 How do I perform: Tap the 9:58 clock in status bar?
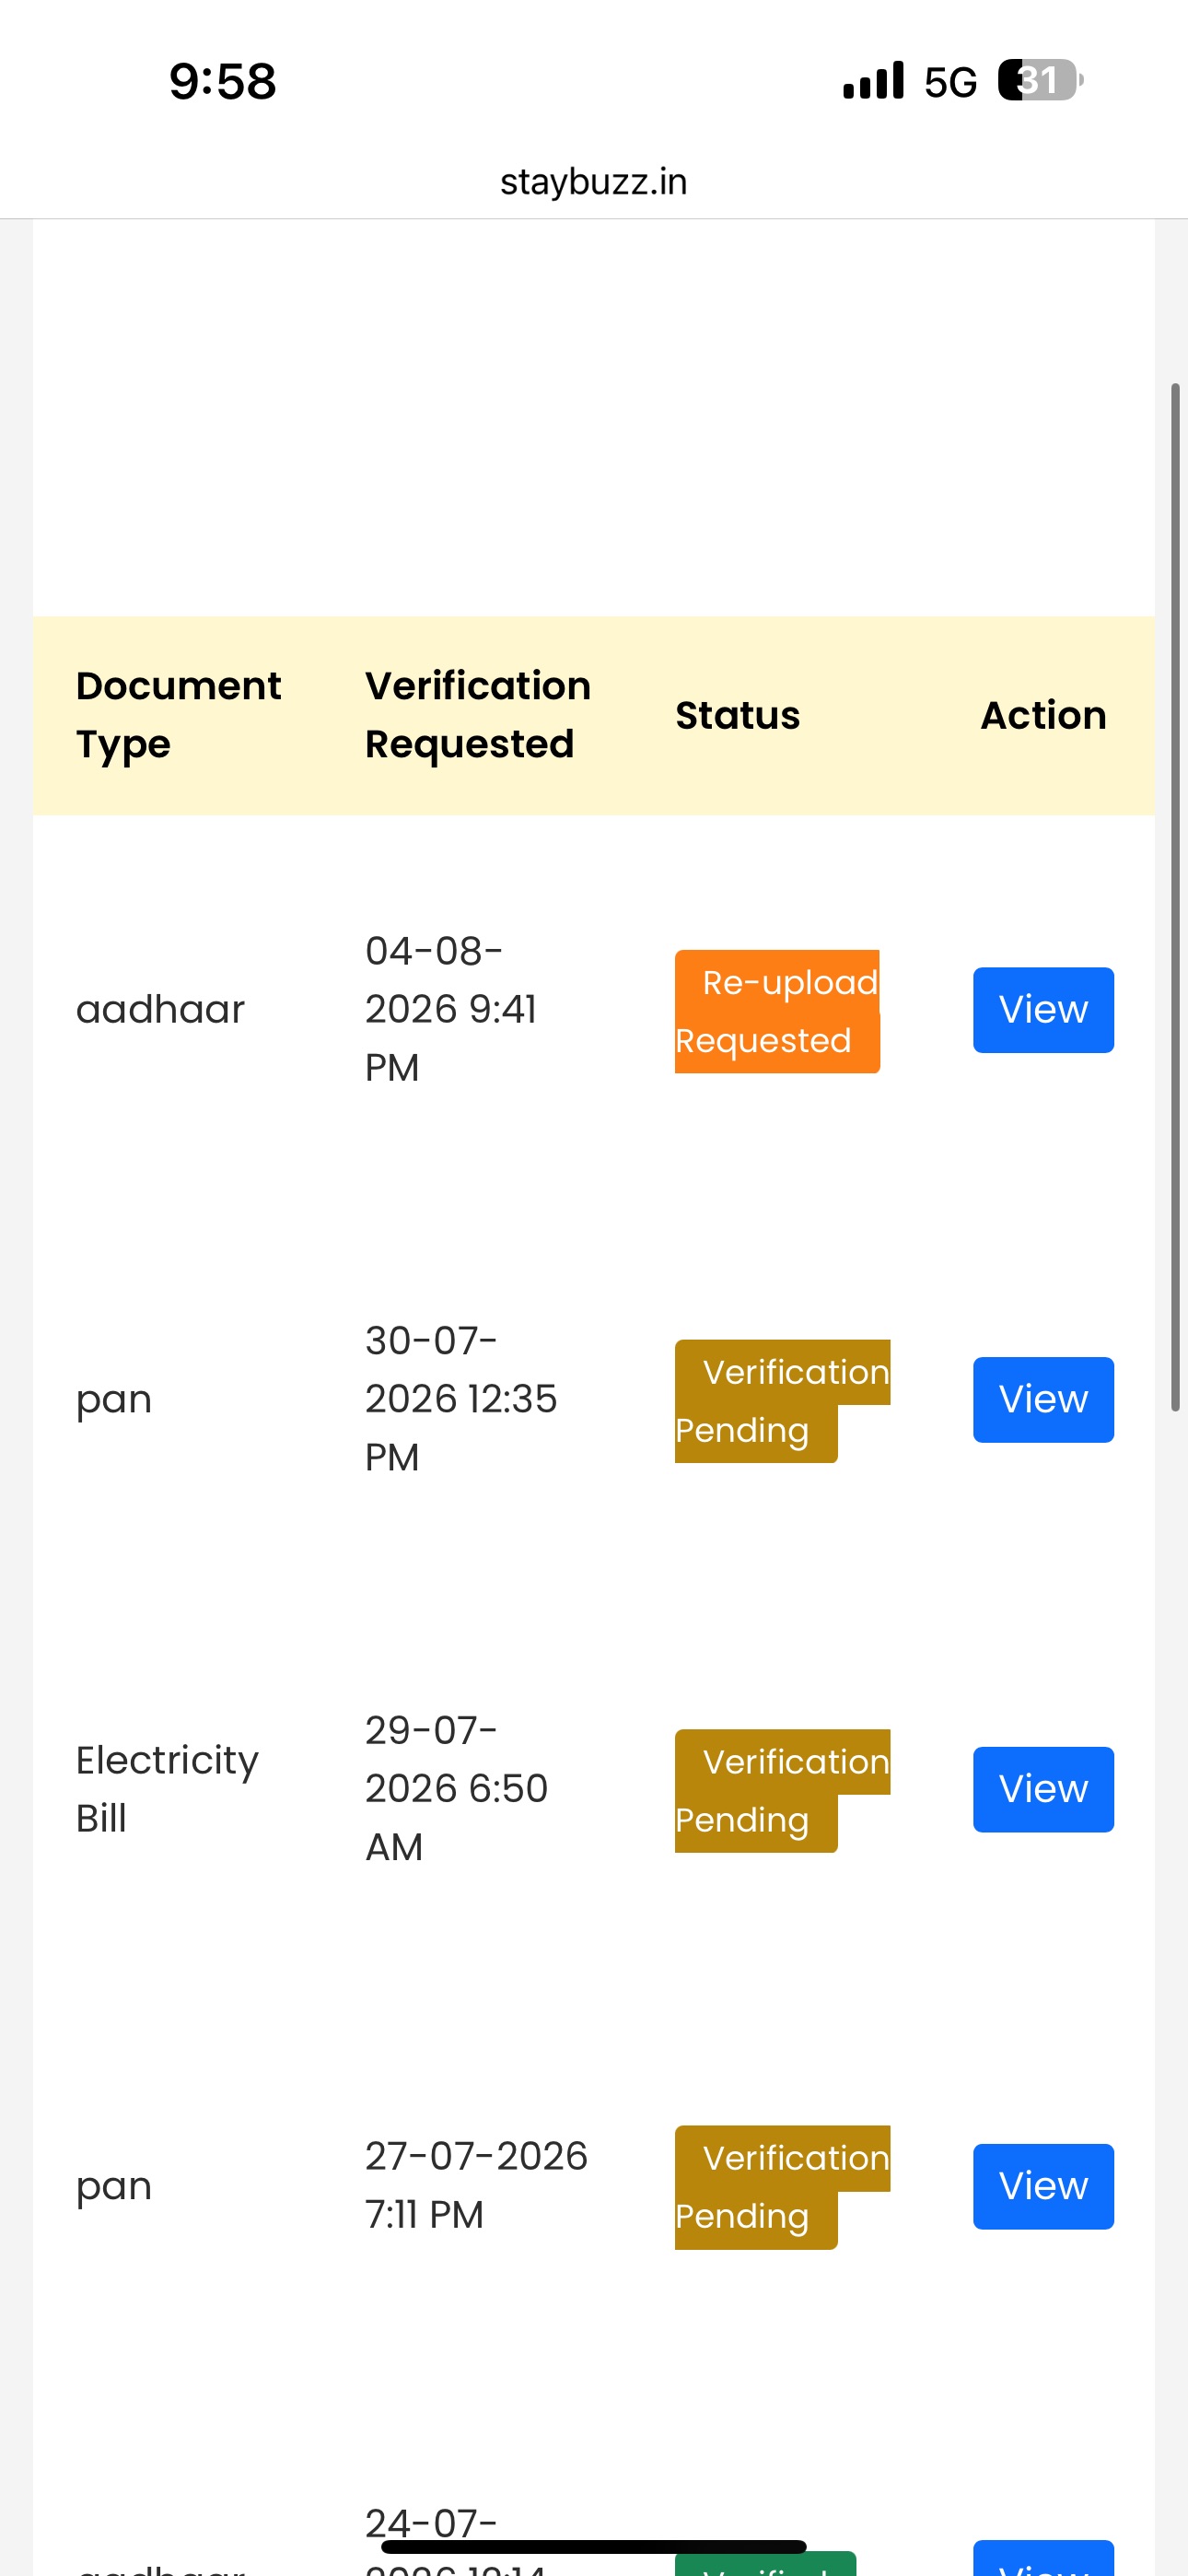(222, 81)
